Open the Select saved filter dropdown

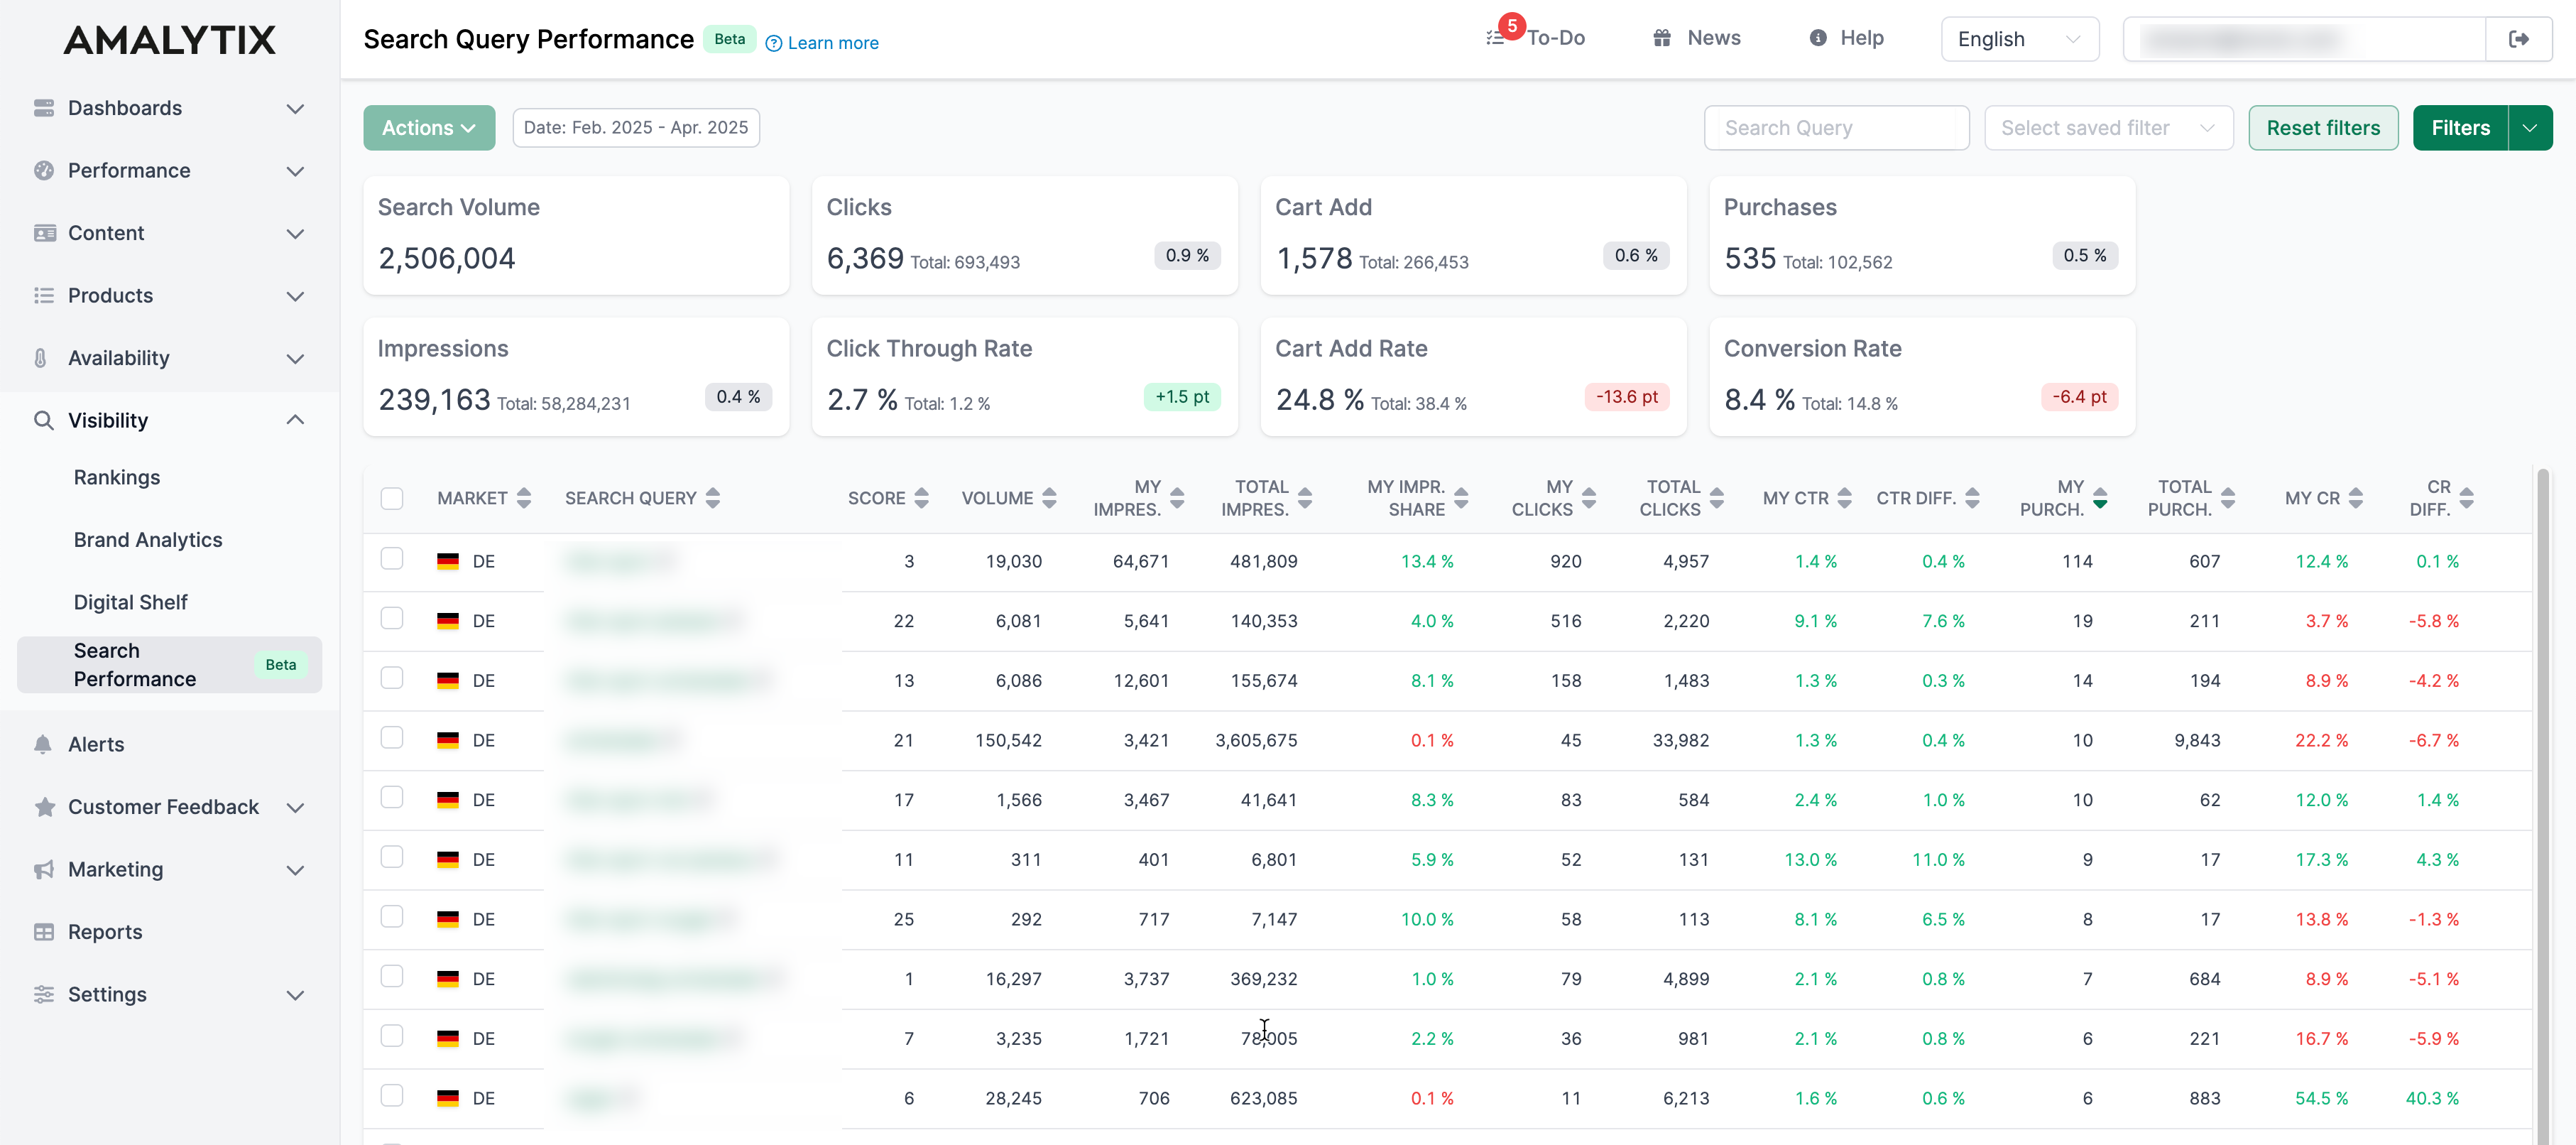pos(2108,127)
